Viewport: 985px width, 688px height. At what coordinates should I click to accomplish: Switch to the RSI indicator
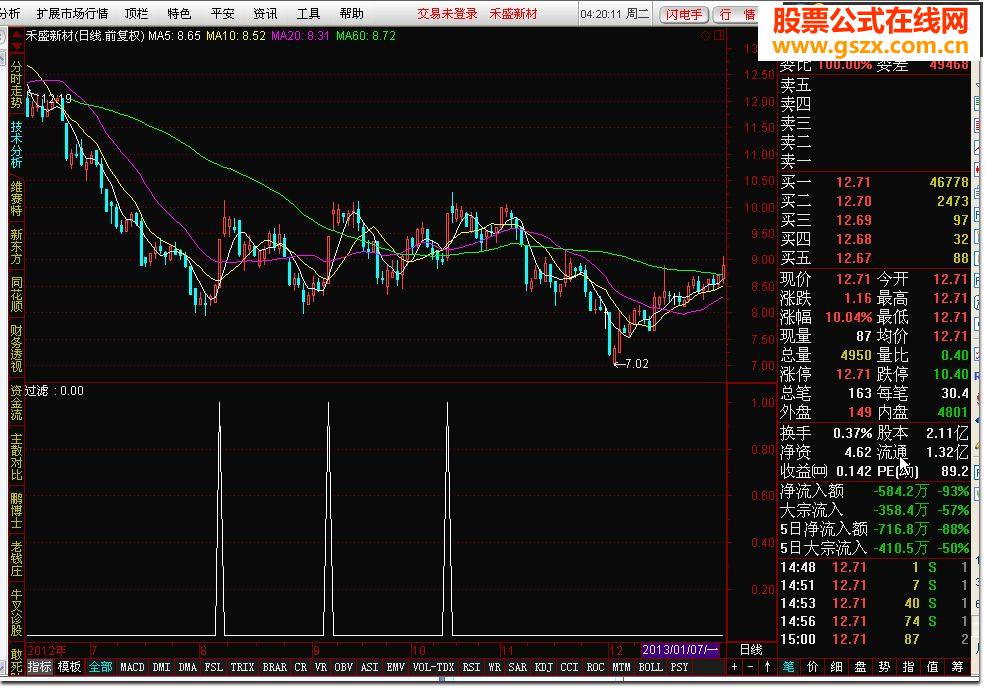(472, 667)
